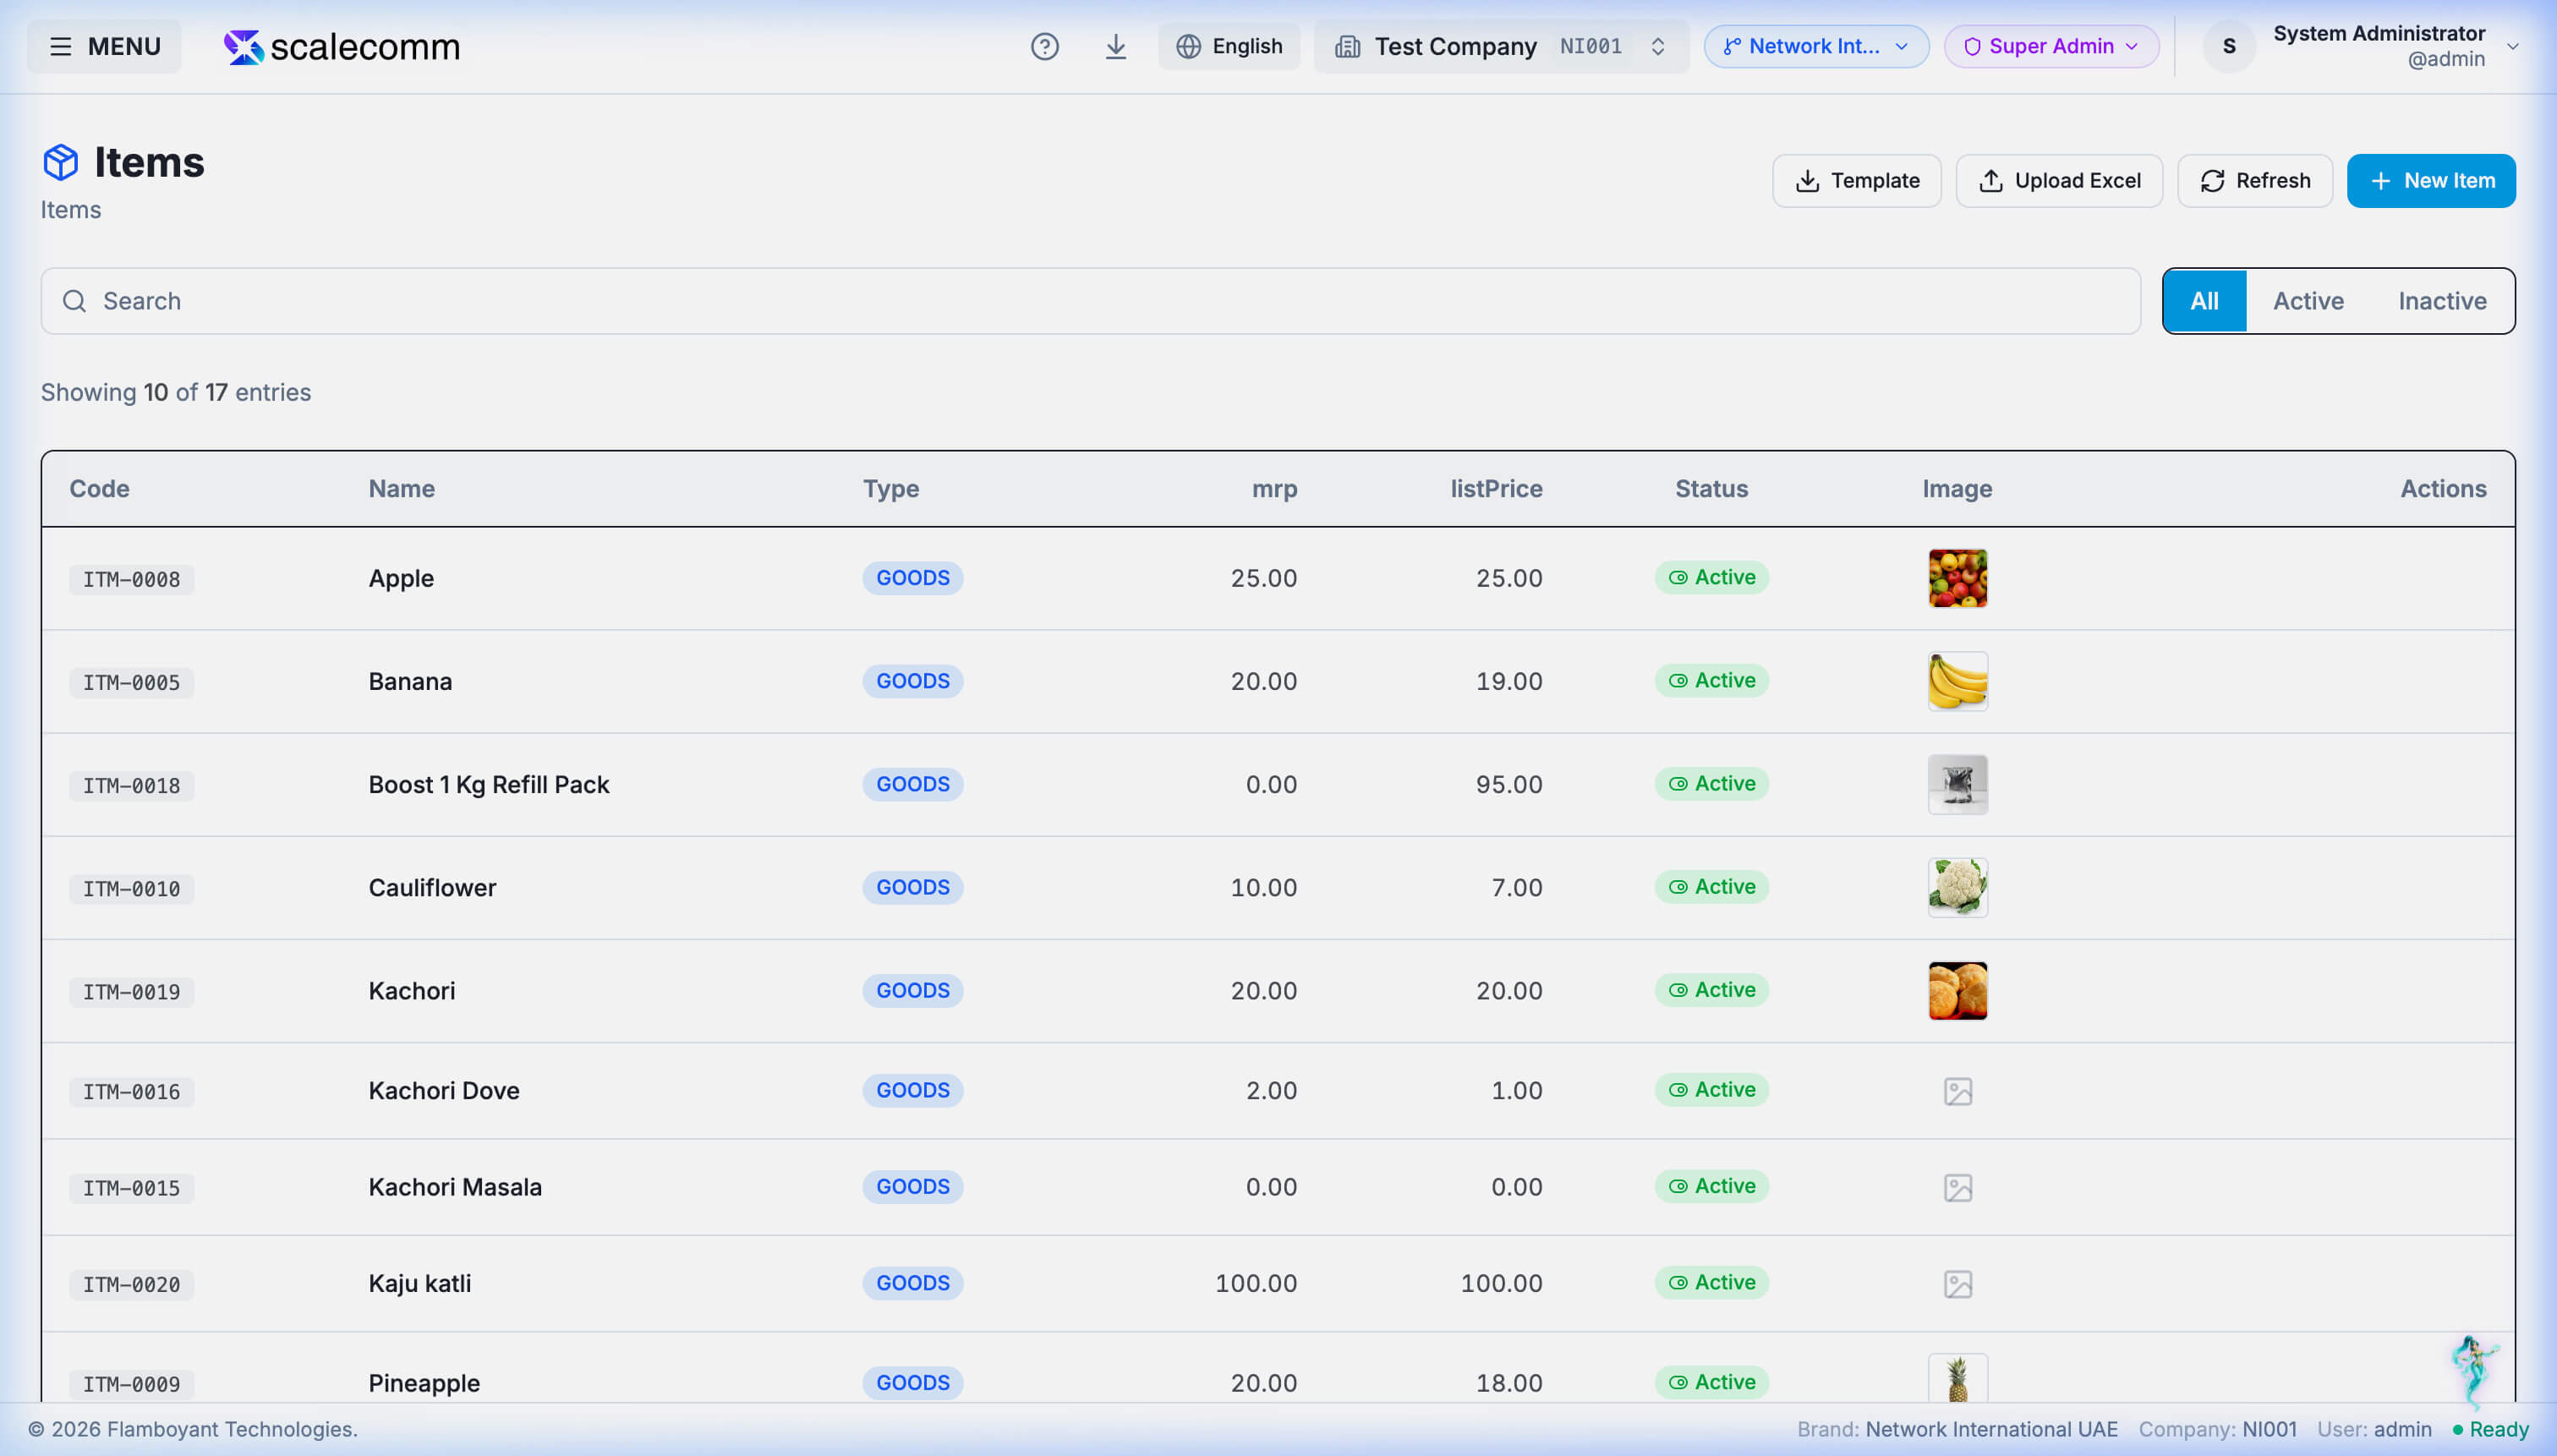Image resolution: width=2557 pixels, height=1456 pixels.
Task: Click the download arrow icon in header
Action: (1115, 46)
